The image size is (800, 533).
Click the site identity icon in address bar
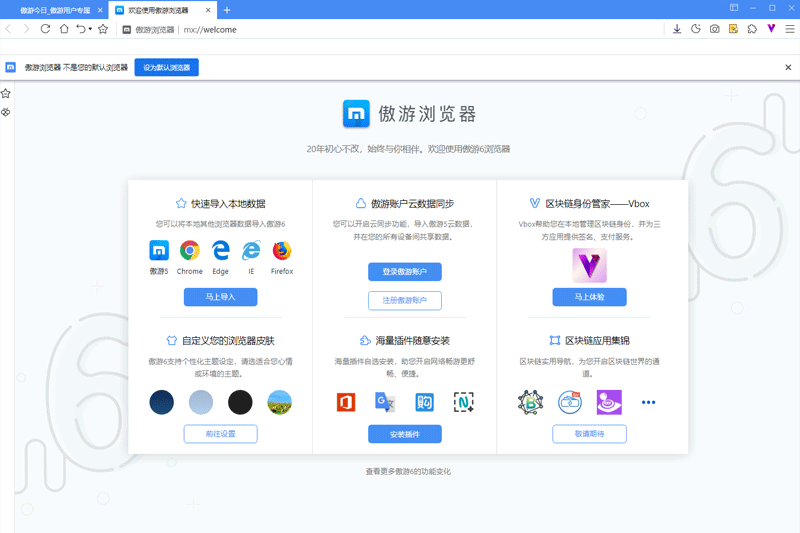coord(127,30)
